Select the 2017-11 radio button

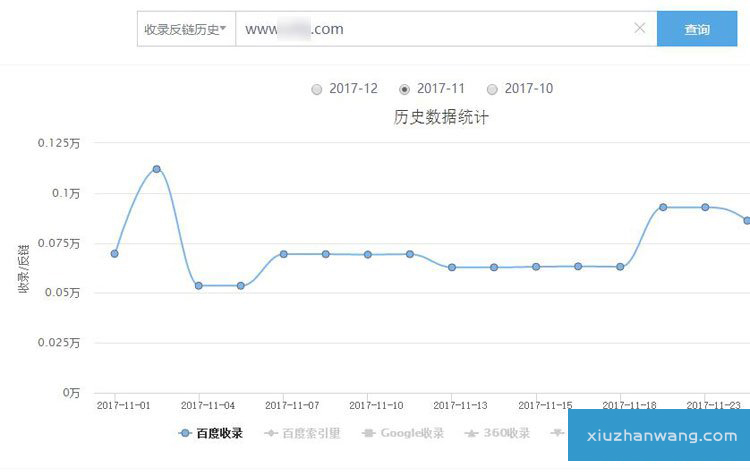coord(404,89)
